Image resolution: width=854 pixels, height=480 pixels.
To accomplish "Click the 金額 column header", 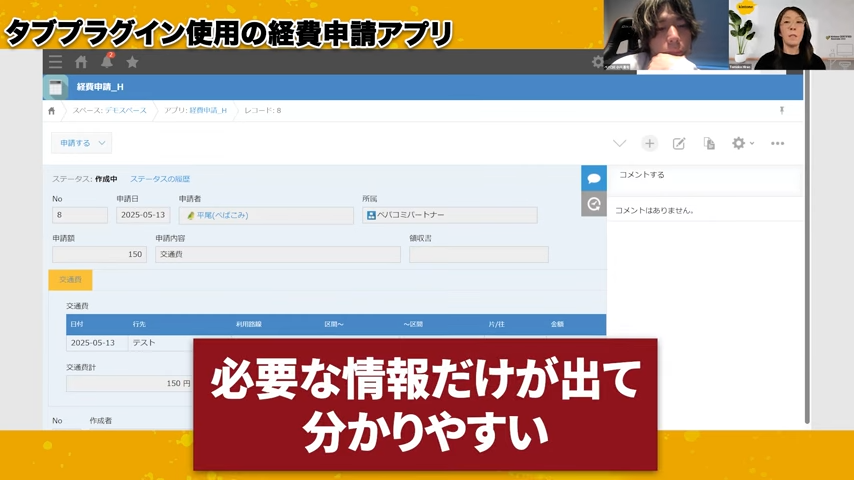I will coord(557,324).
